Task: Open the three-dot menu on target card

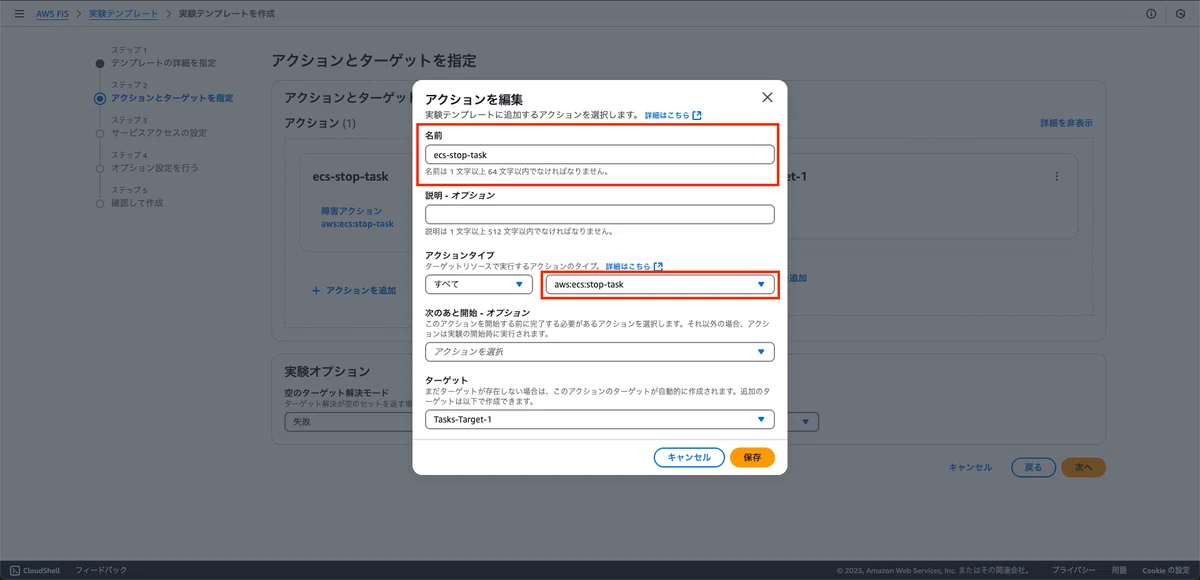Action: point(1057,176)
